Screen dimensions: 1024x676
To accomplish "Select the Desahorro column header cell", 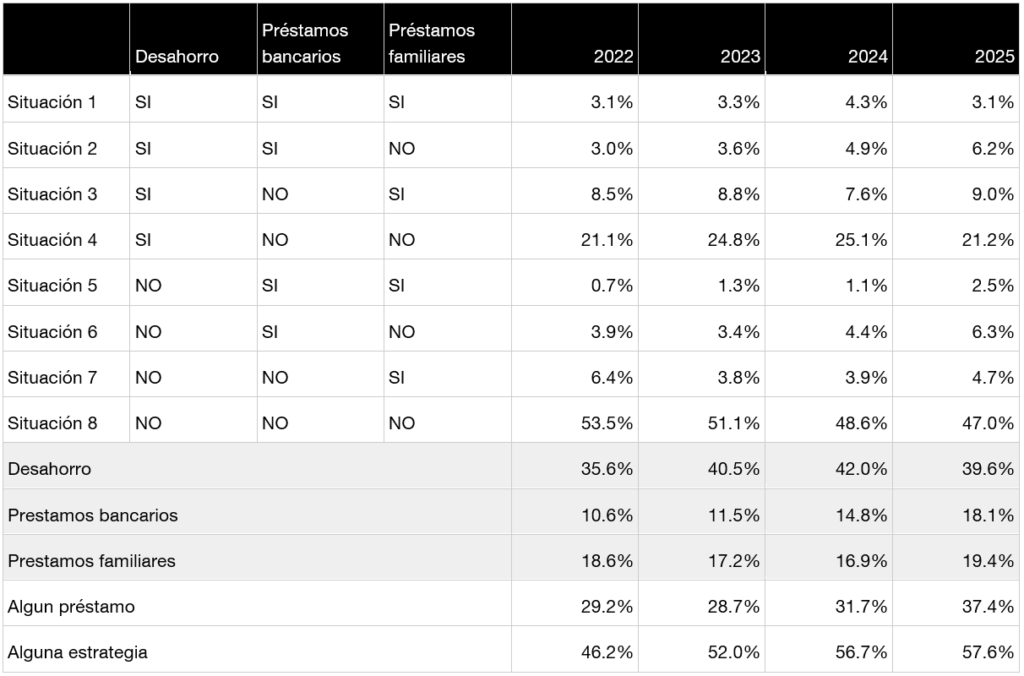I will coord(176,57).
